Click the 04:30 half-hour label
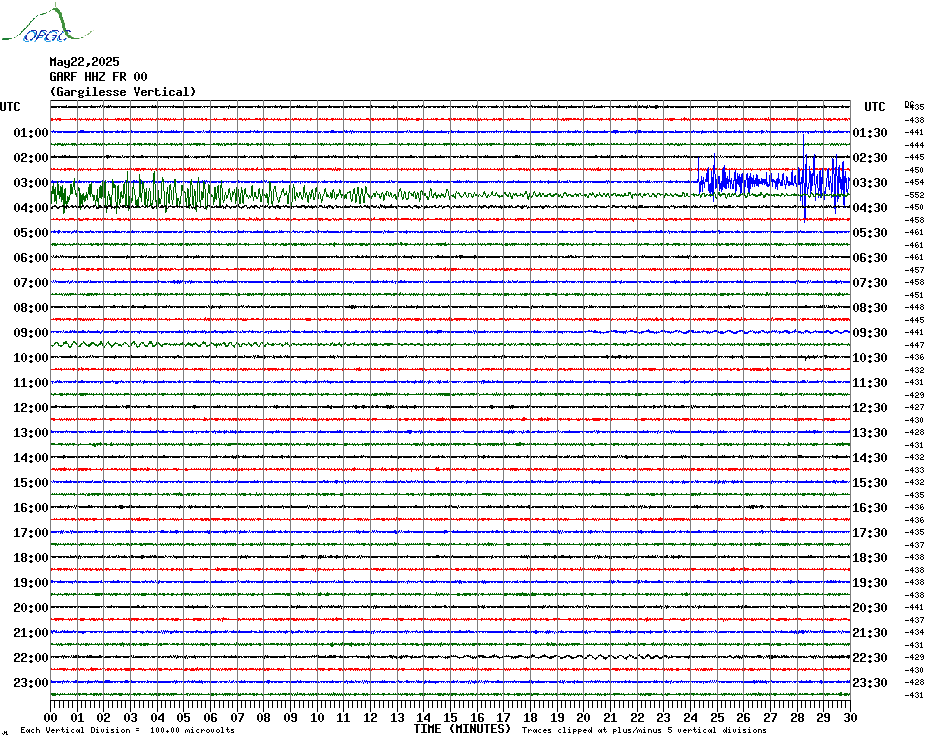The width and height of the screenshot is (930, 744). click(870, 208)
